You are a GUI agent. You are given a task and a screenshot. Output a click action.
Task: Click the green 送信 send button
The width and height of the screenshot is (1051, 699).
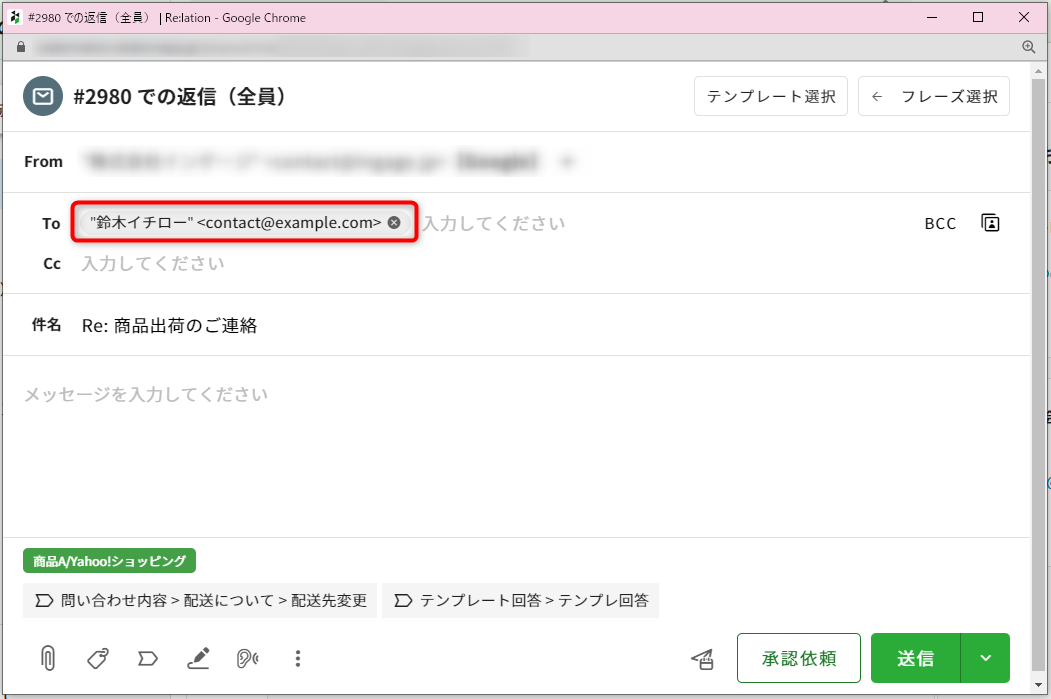[x=915, y=658]
